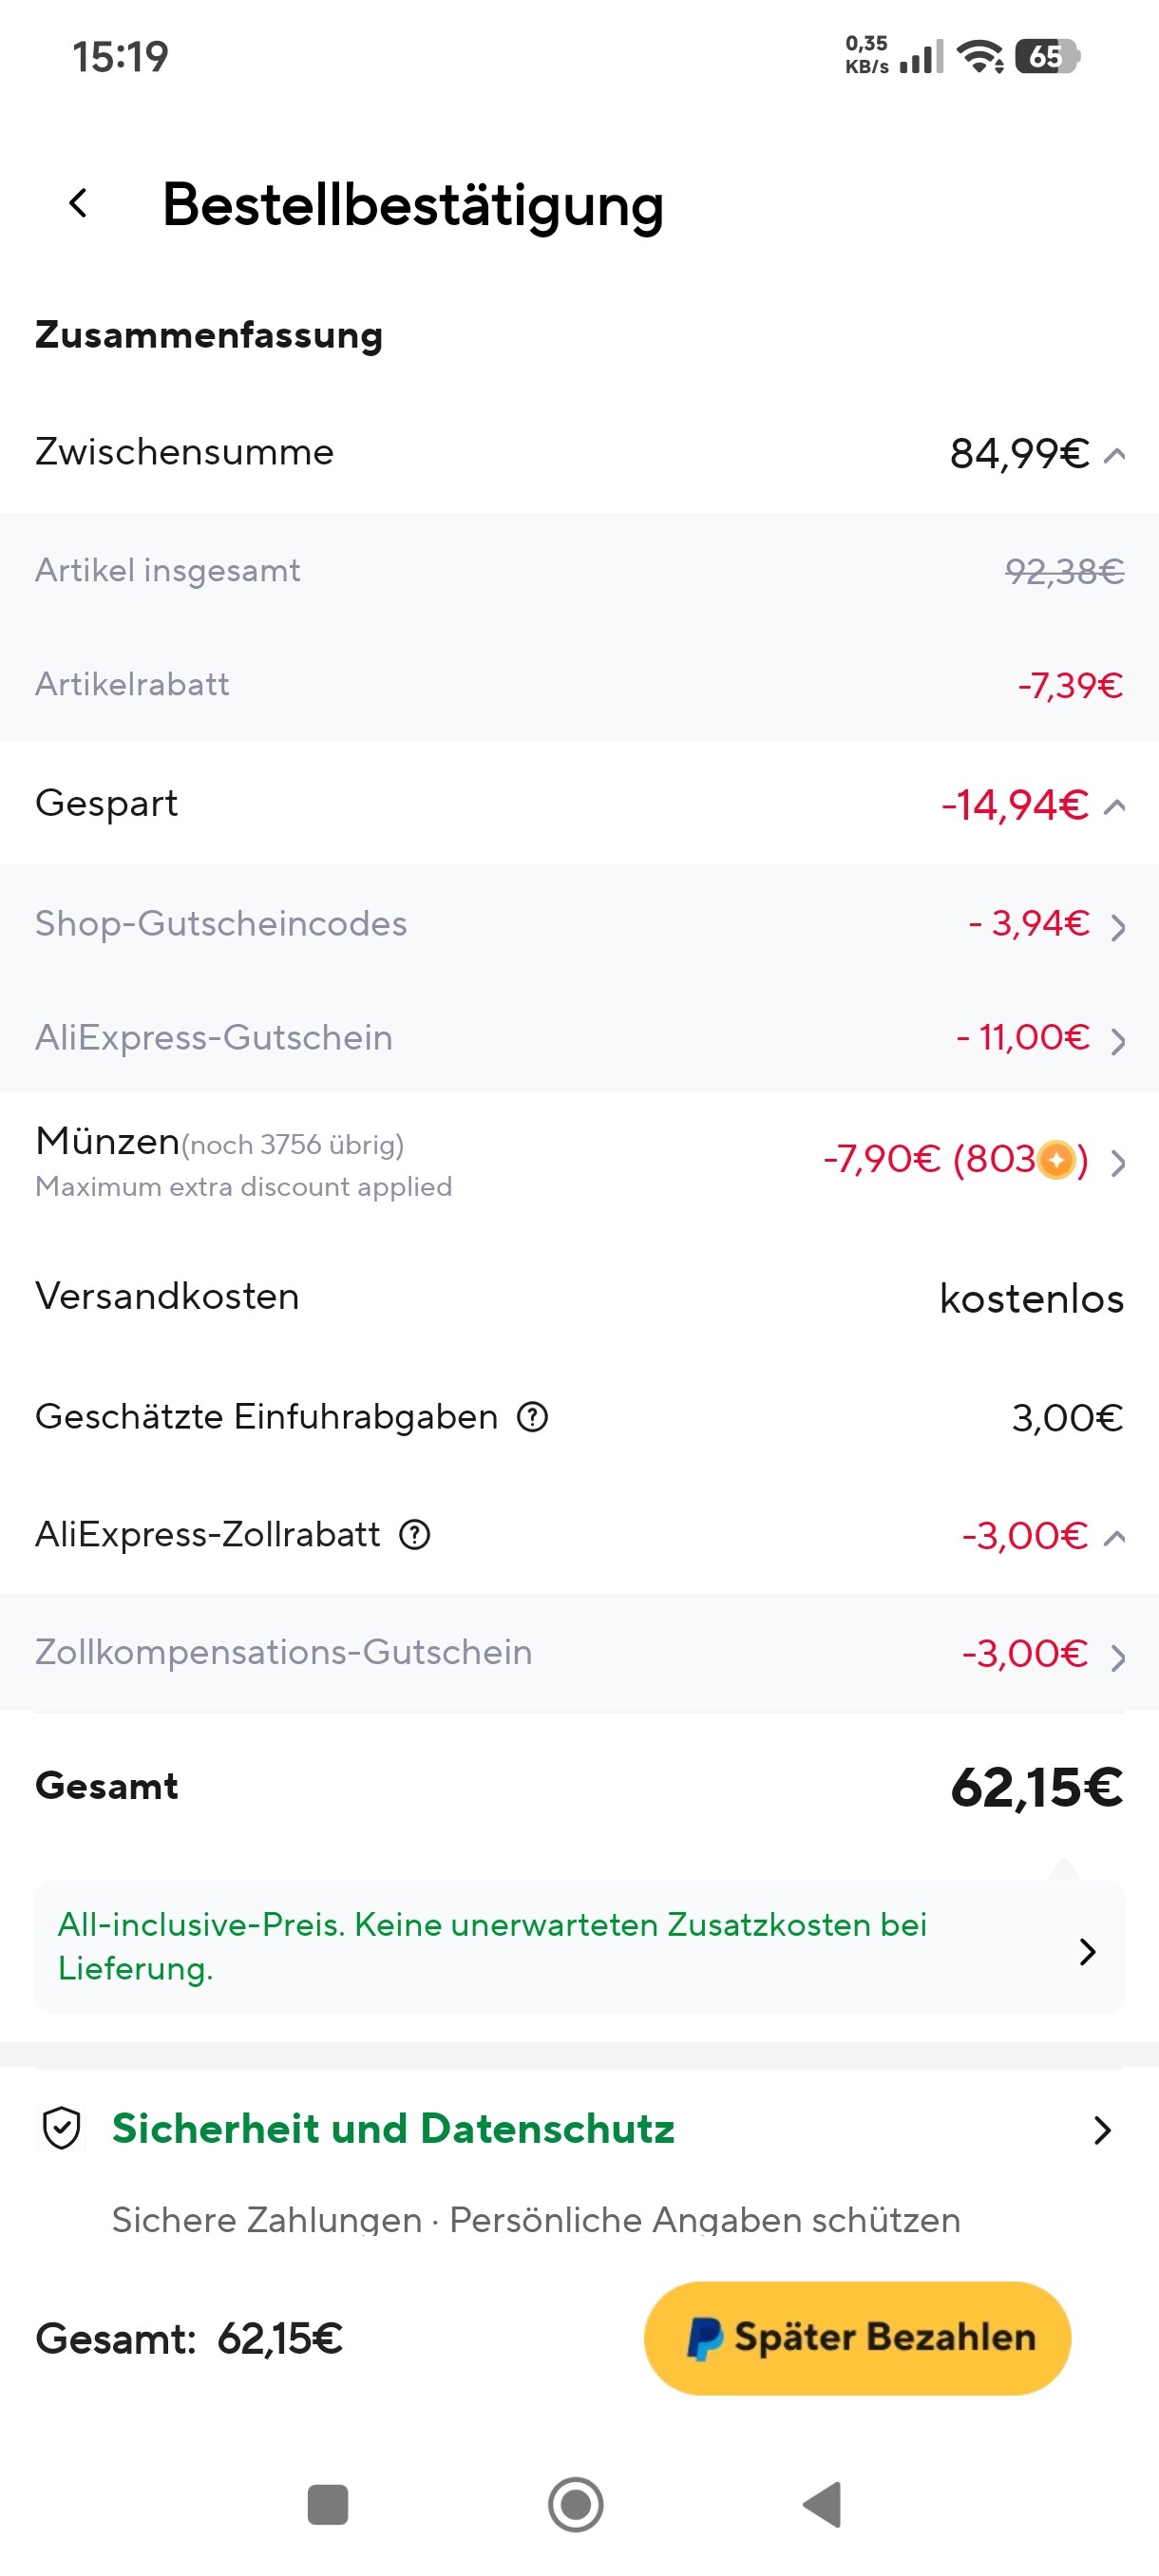Screen dimensions: 1159x2576
Task: Tap the Android home circle button
Action: click(x=576, y=2504)
